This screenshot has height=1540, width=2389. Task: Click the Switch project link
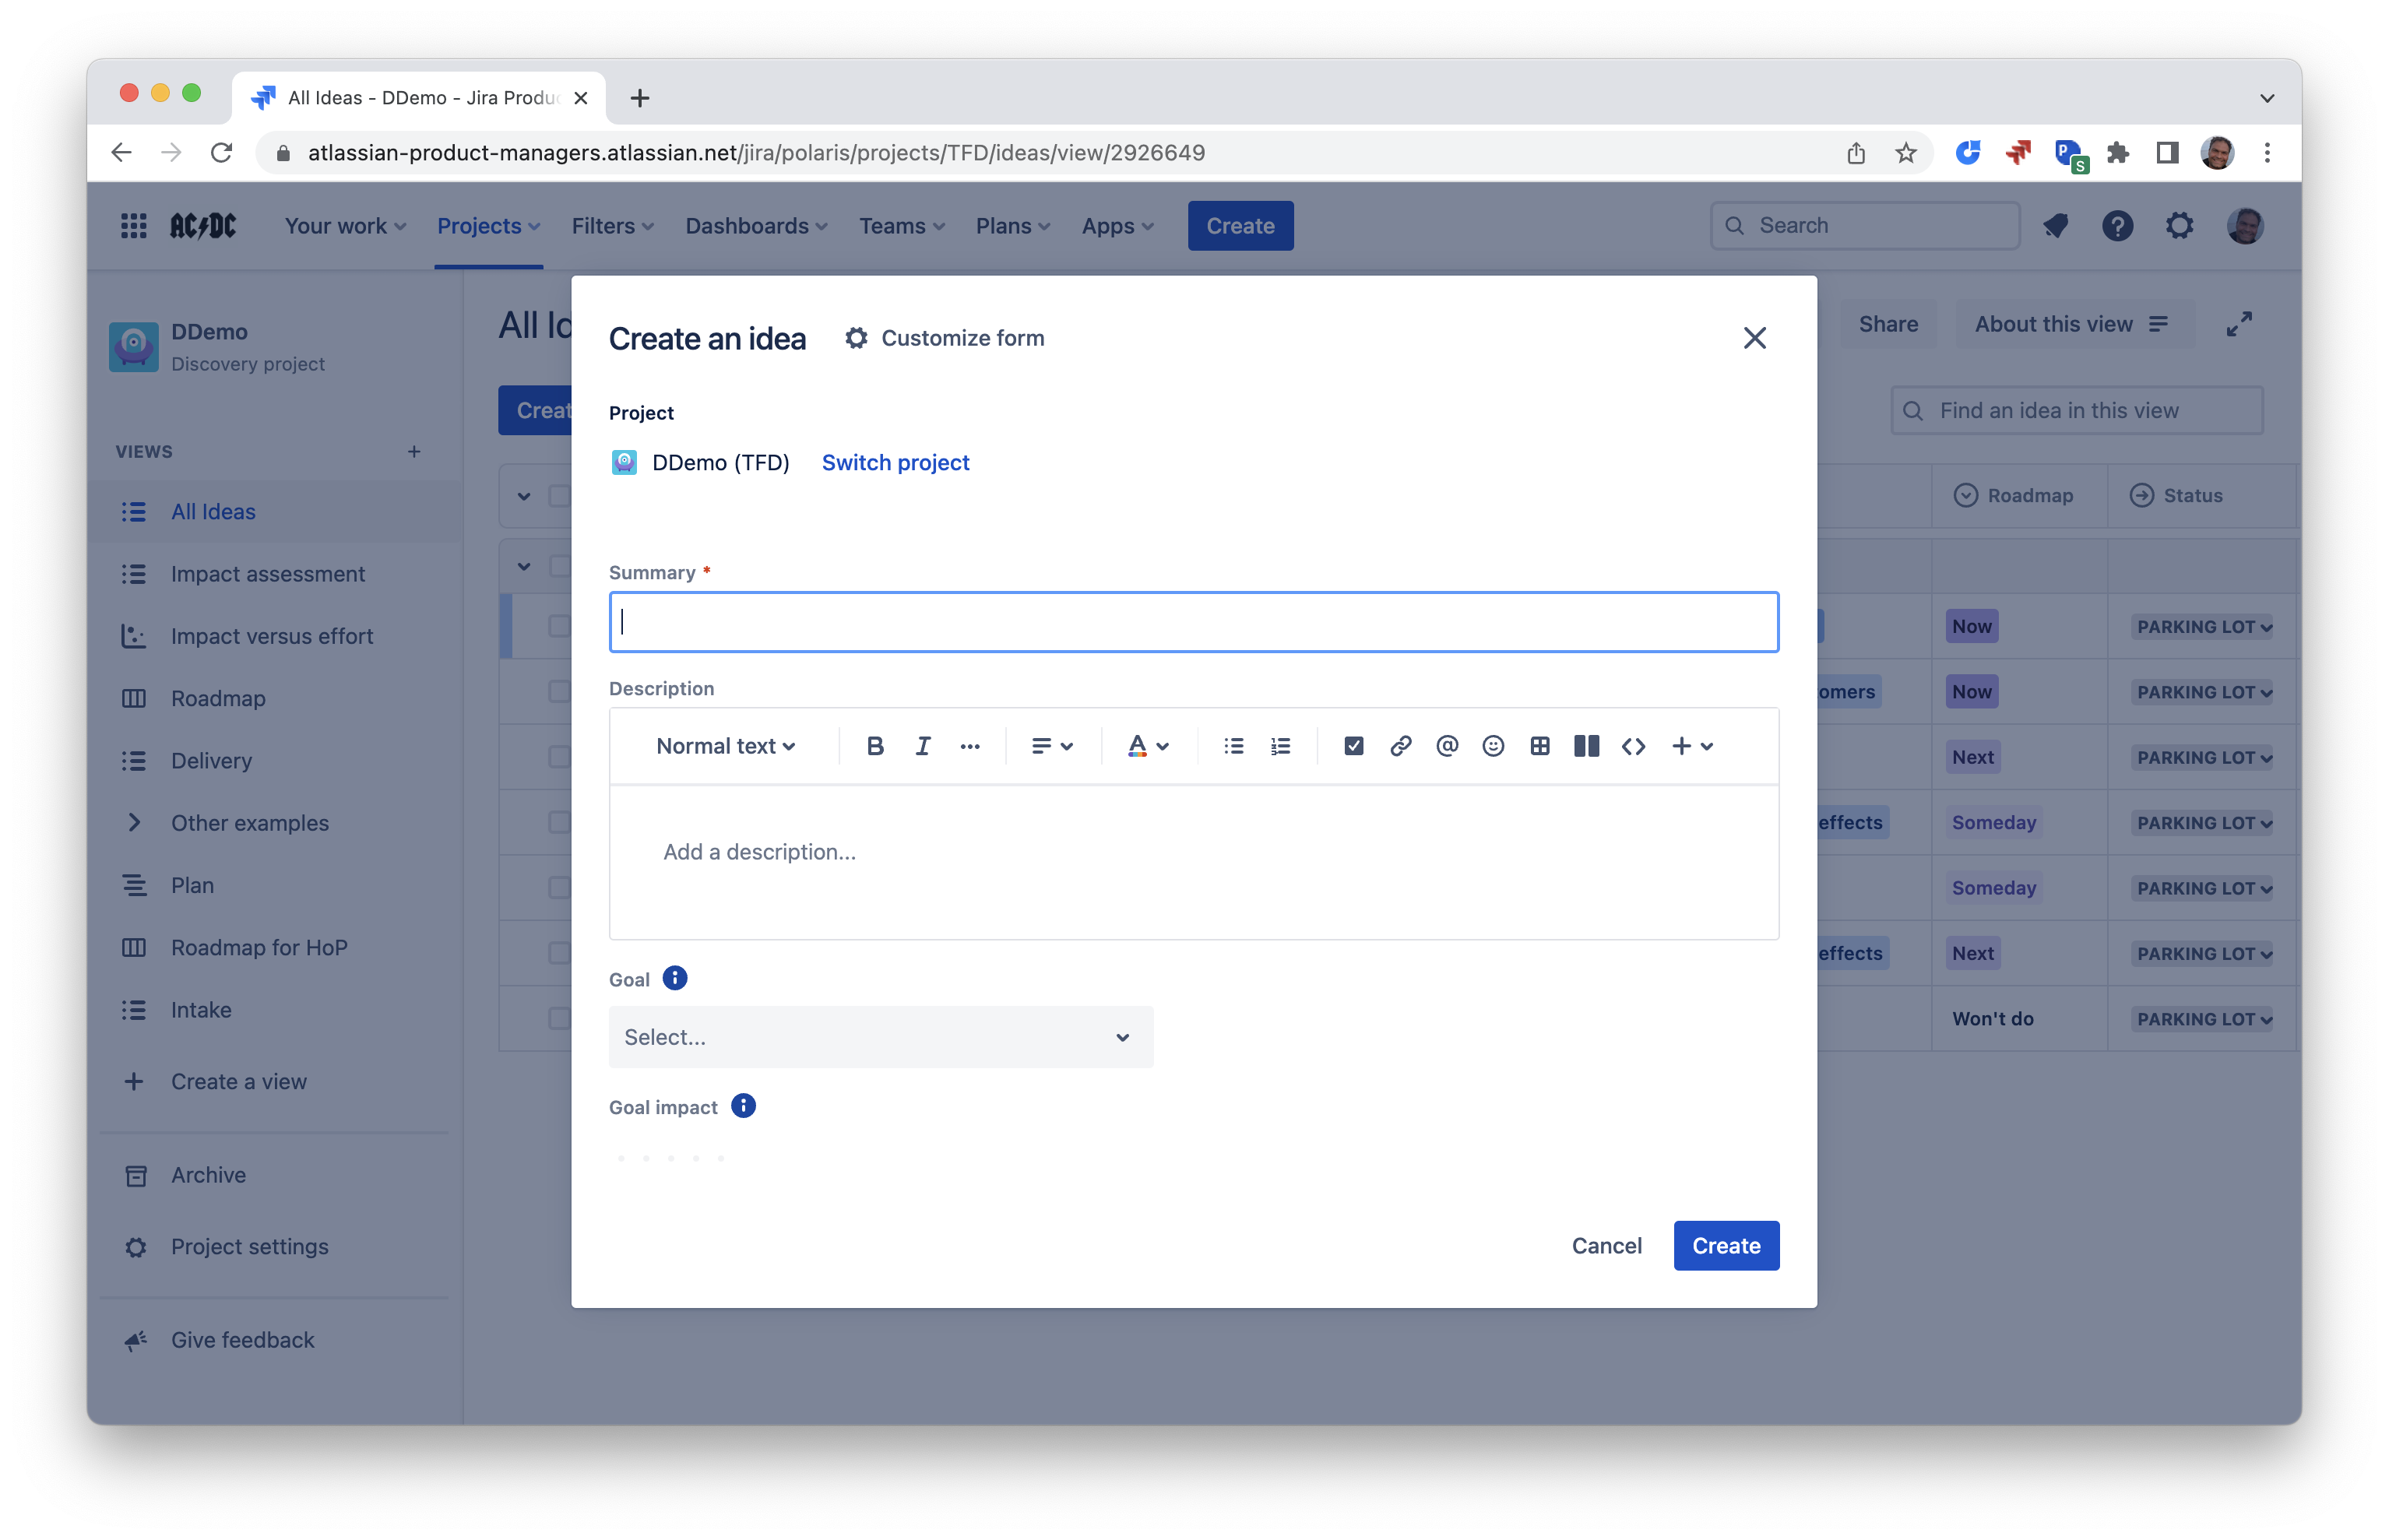click(x=895, y=462)
